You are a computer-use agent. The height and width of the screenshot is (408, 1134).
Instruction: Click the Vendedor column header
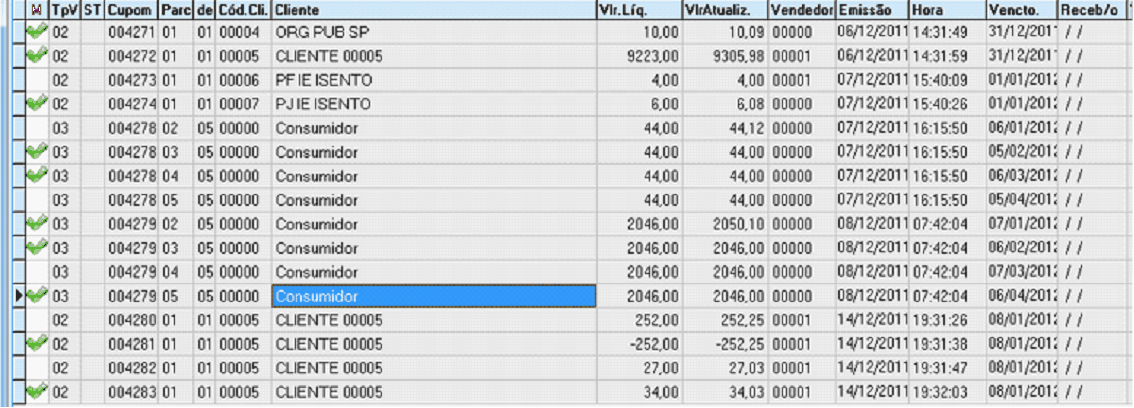[802, 9]
